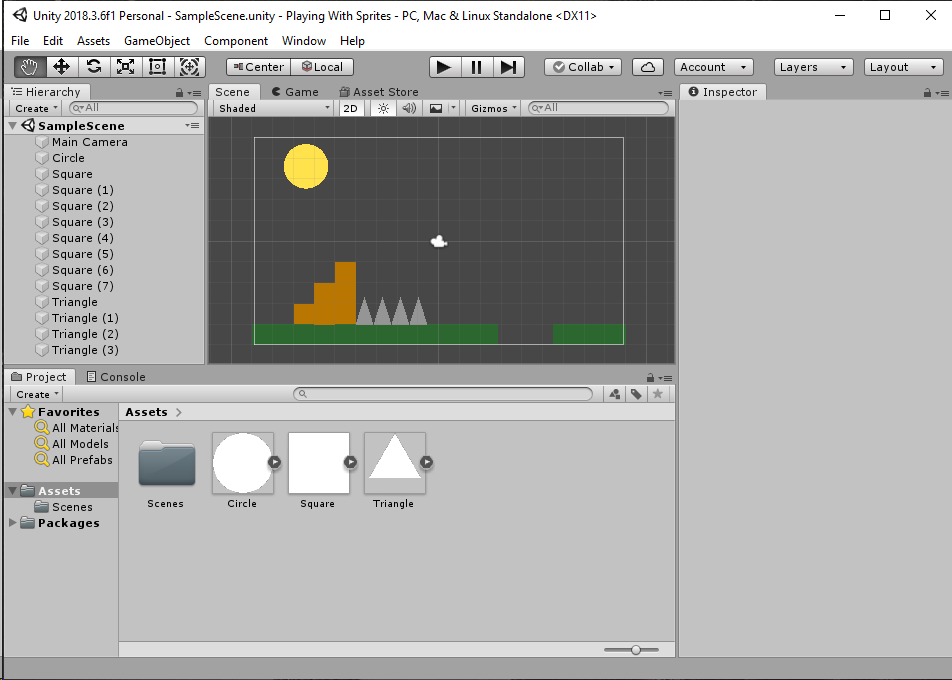This screenshot has width=952, height=680.
Task: Open Unity cloud services window
Action: tap(646, 66)
